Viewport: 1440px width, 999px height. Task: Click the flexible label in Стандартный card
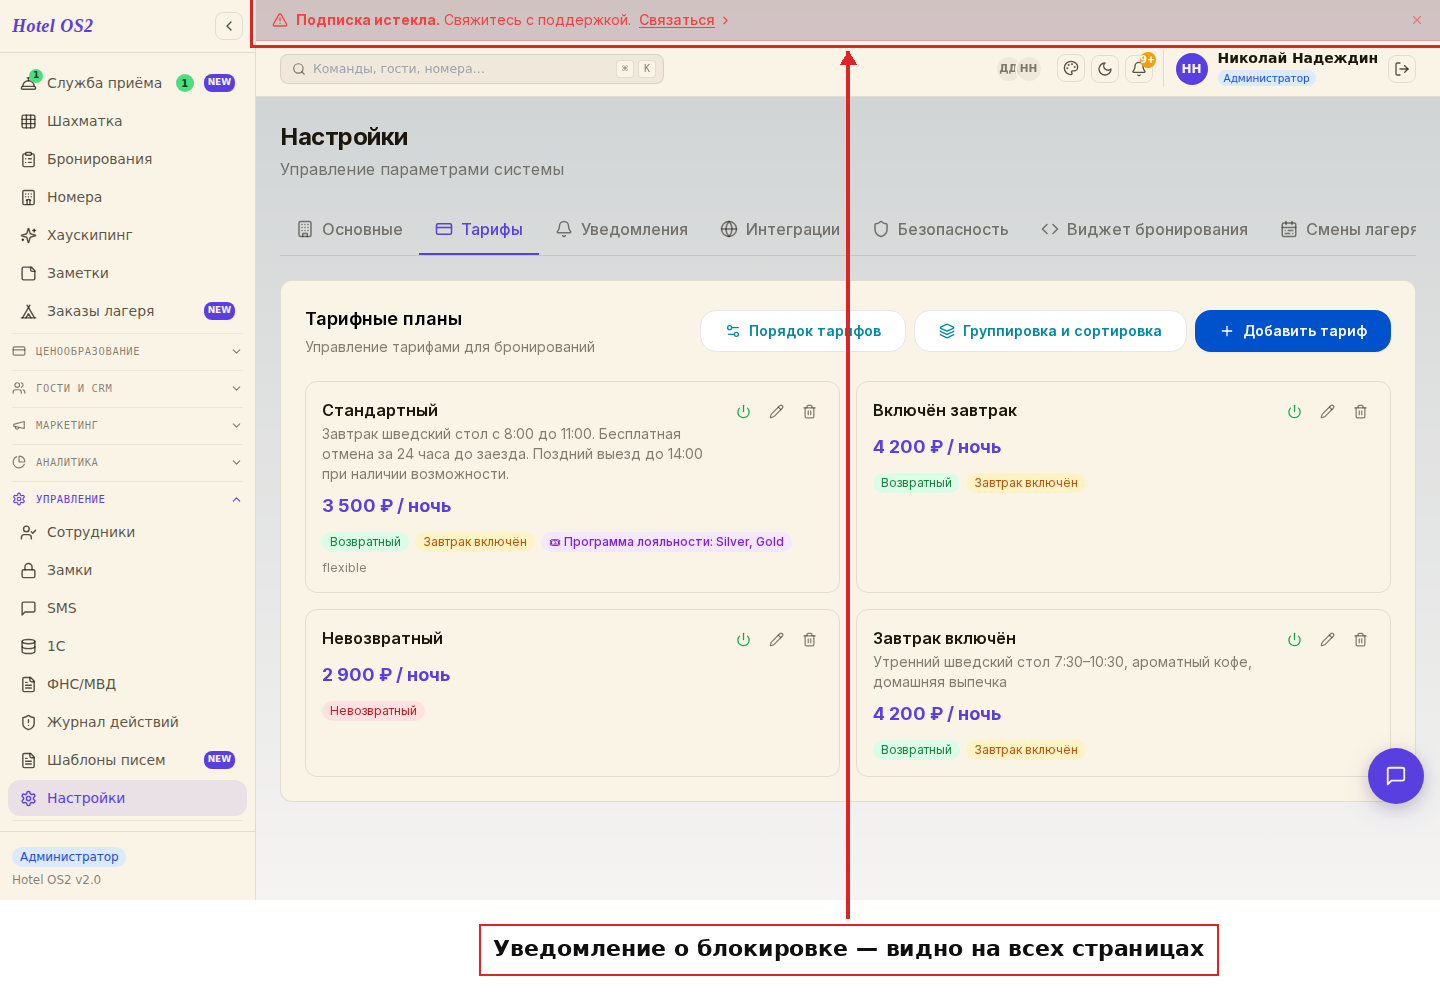[344, 568]
